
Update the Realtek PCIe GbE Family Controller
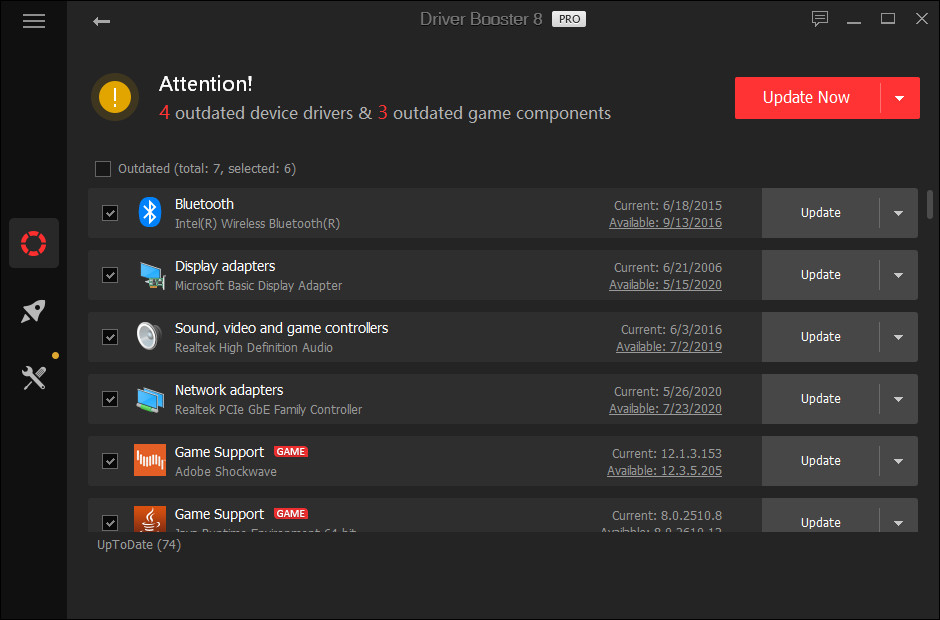click(820, 399)
